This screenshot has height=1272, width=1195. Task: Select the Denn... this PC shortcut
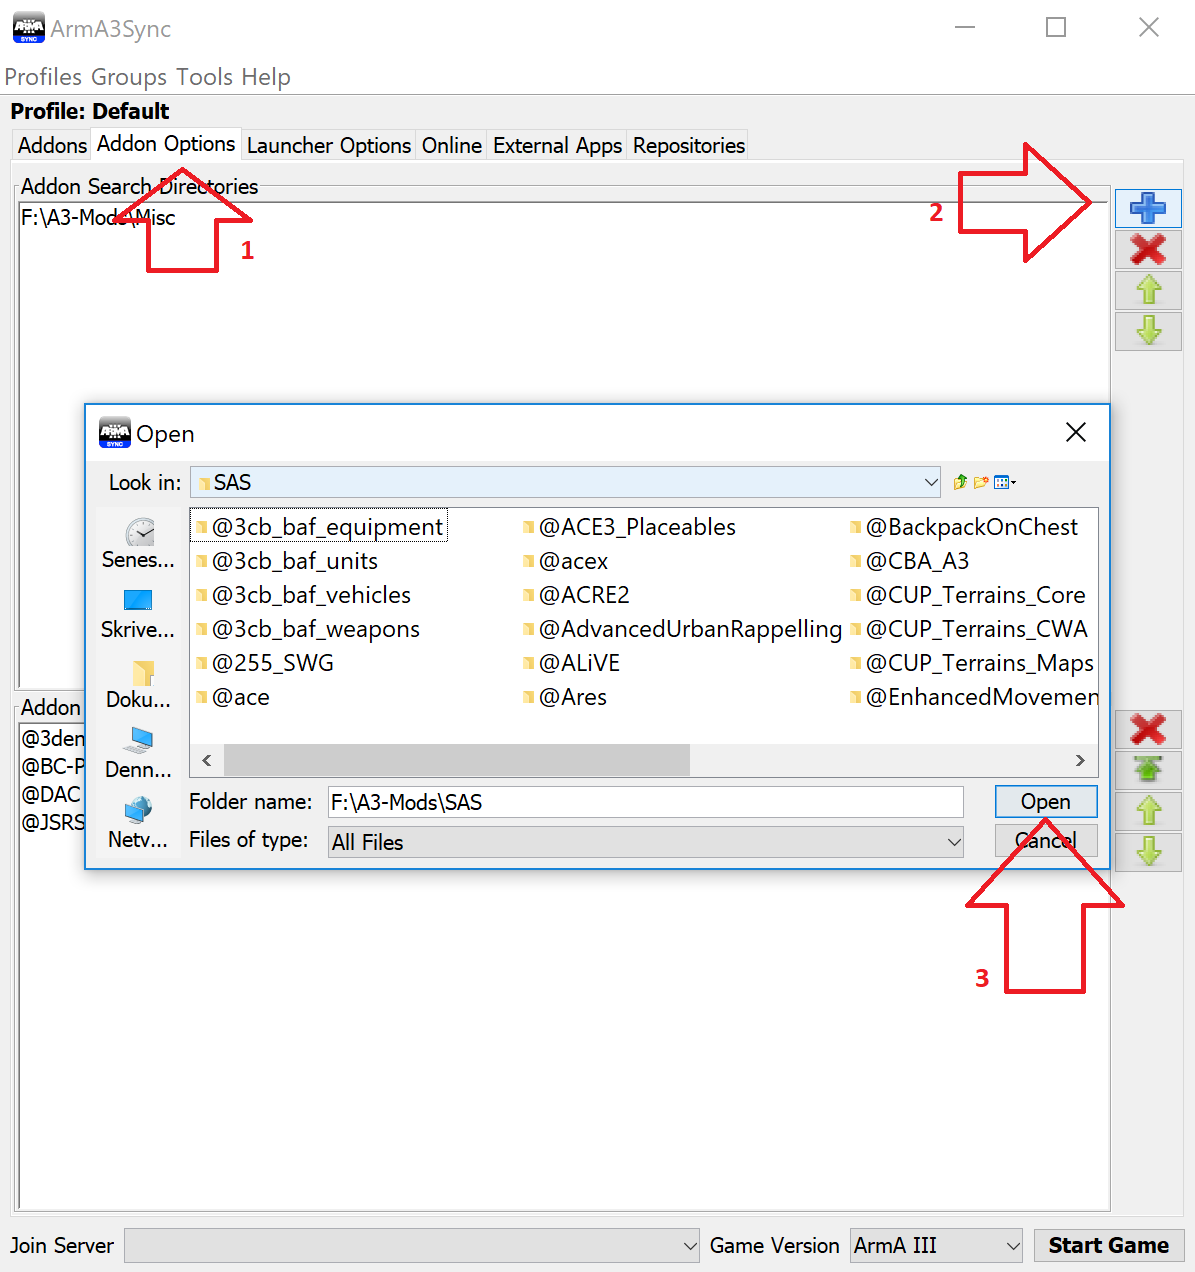click(x=138, y=752)
